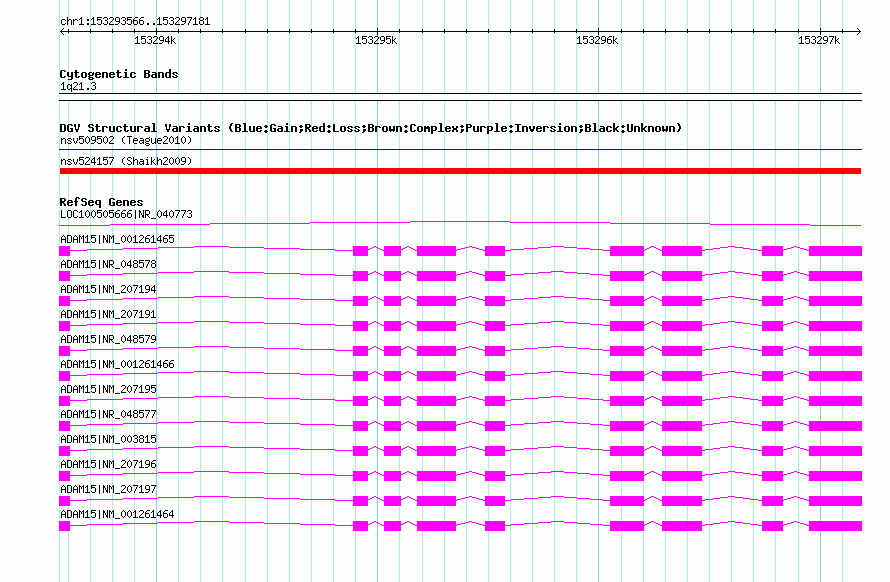The height and width of the screenshot is (582, 890).
Task: Click the last exon block of NM_001261465
Action: point(836,251)
